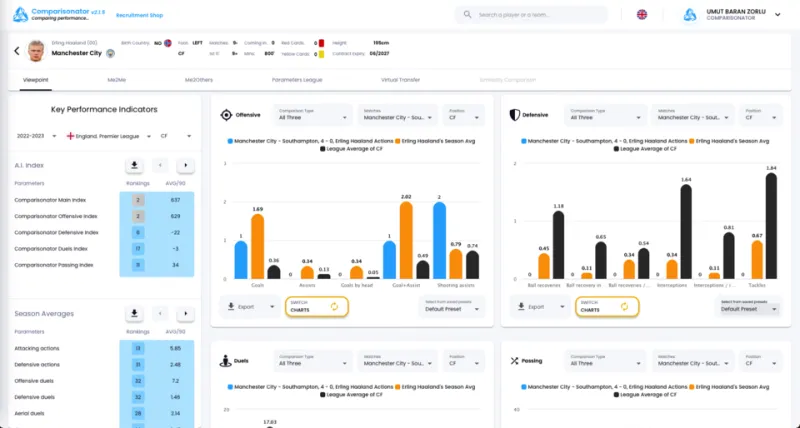Open Offensive Position dropdown

point(464,115)
